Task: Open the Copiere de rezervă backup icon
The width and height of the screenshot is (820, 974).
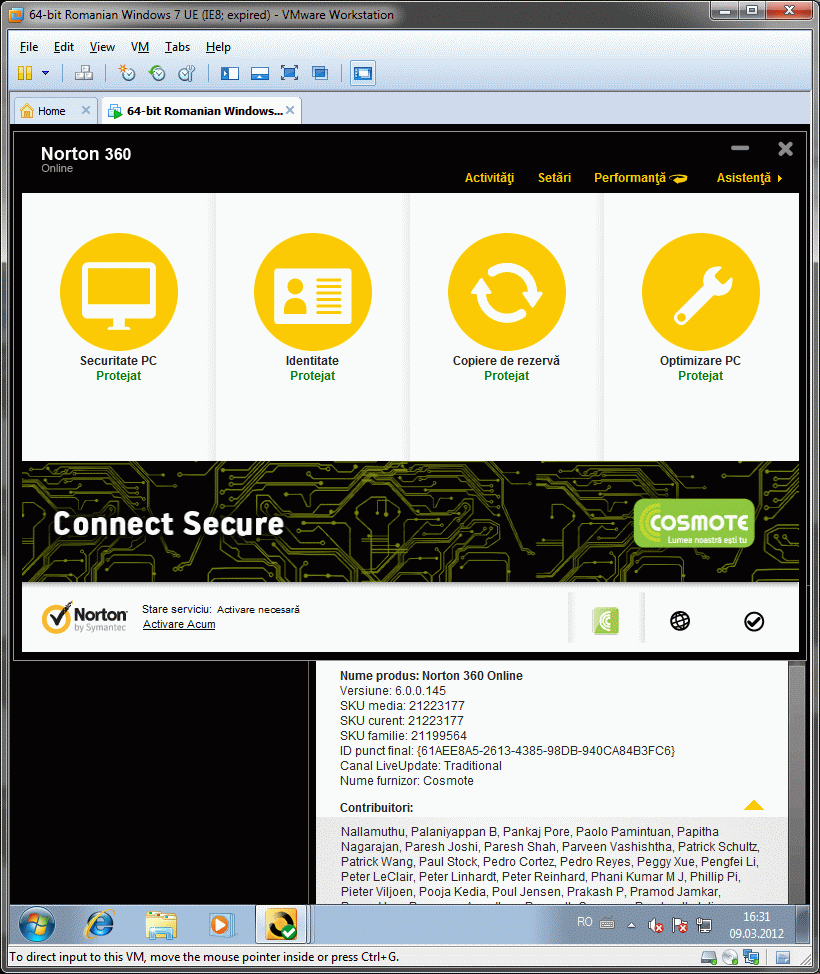Action: [506, 291]
